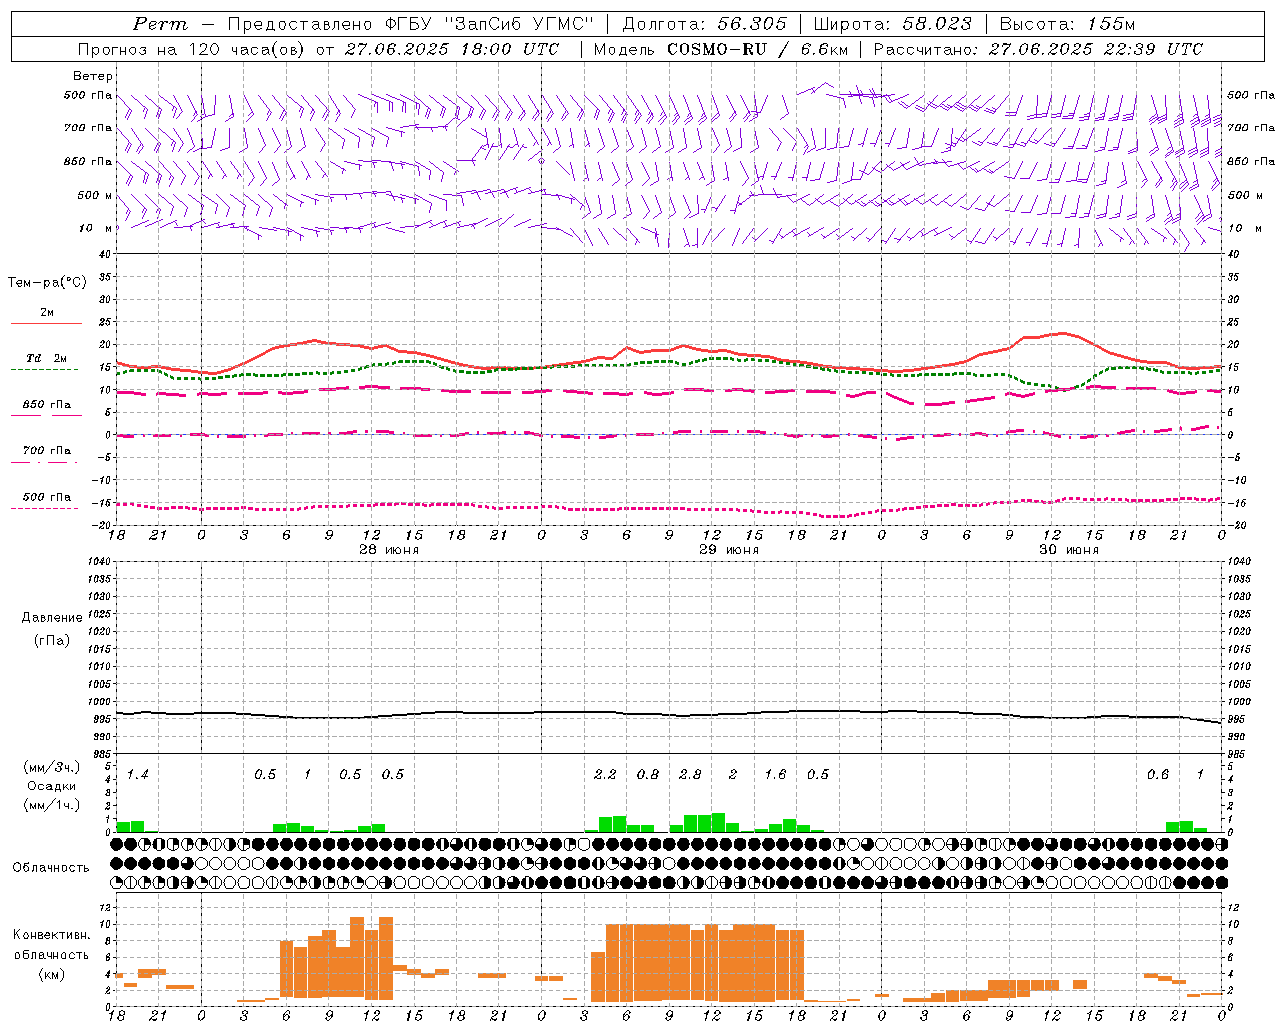Click the "2.2" precipitation amount
The width and height of the screenshot is (1280, 1024).
point(605,774)
